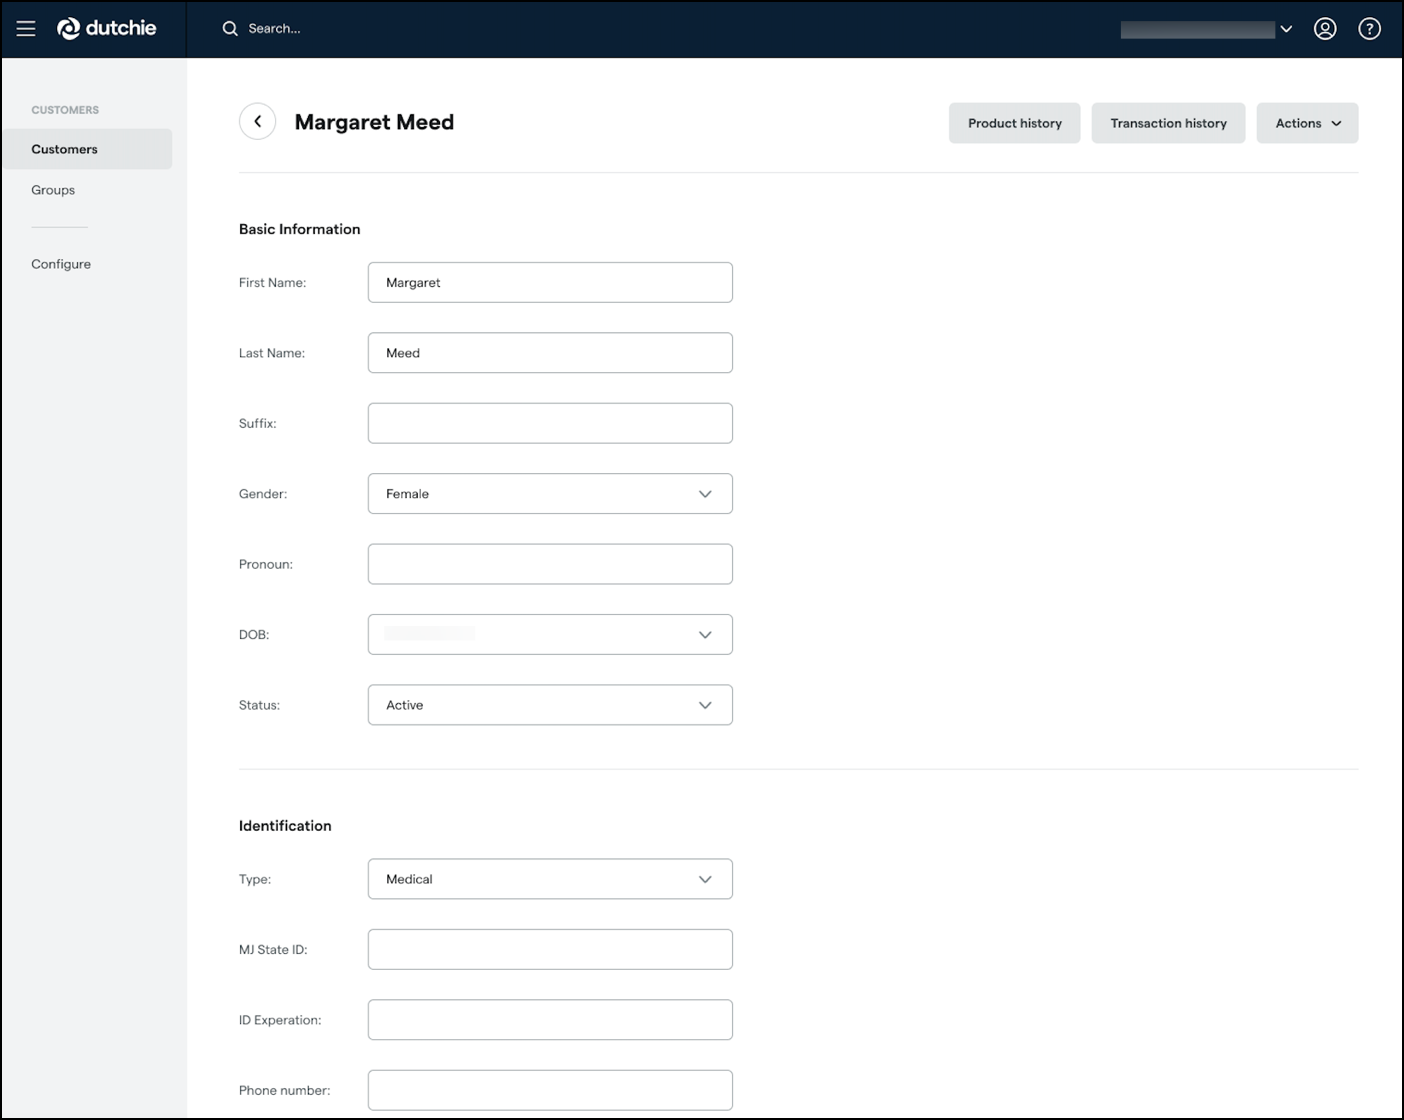1404x1120 pixels.
Task: Focus the MJ State ID field
Action: point(549,950)
